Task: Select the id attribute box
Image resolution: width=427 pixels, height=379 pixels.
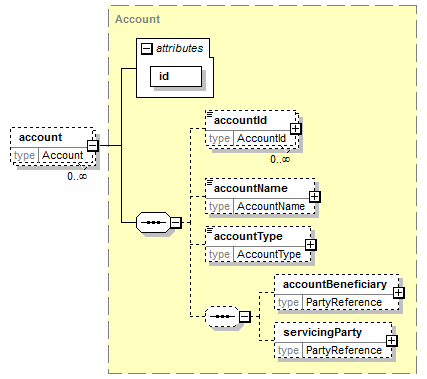Action: click(x=176, y=77)
